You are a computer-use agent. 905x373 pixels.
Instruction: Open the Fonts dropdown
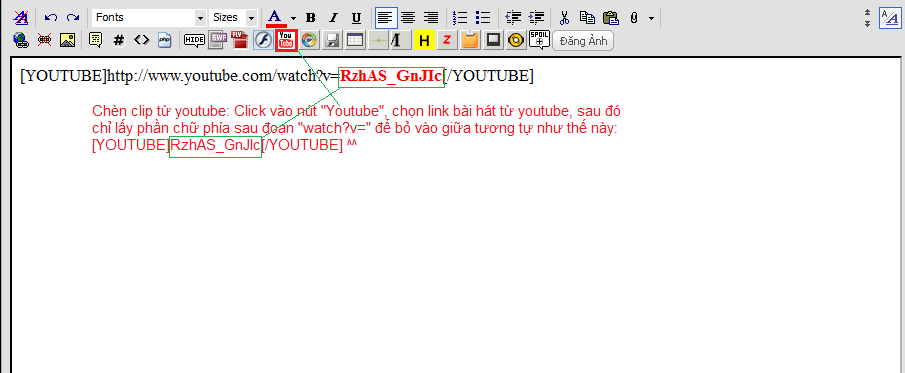149,18
